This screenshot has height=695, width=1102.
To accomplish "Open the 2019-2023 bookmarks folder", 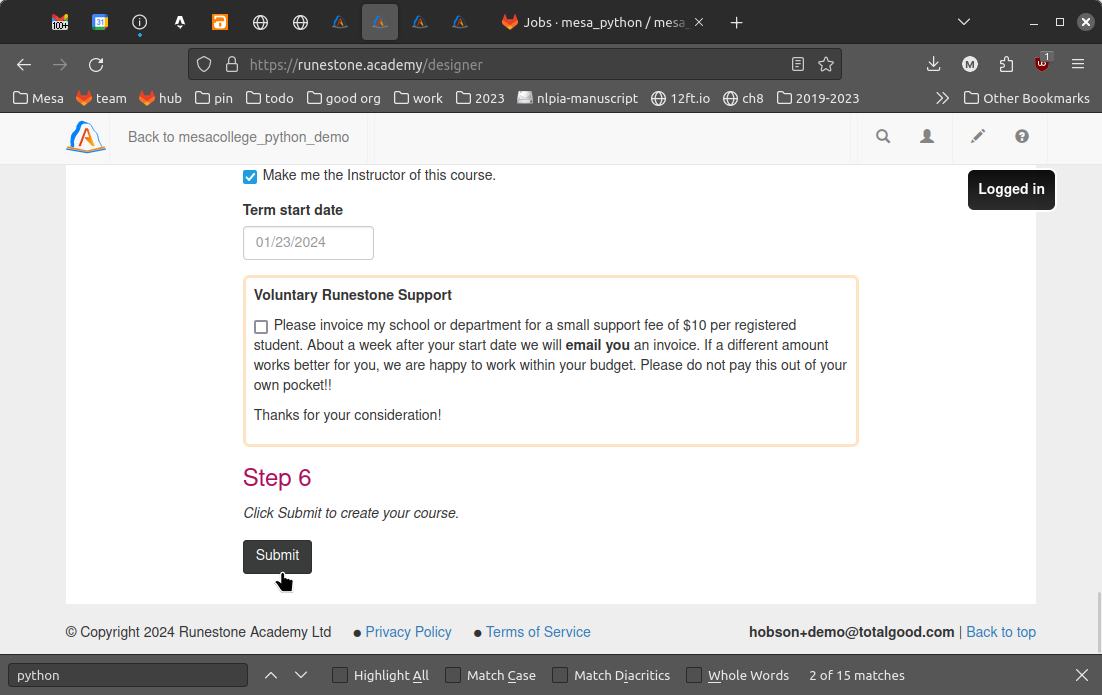I will (x=817, y=98).
